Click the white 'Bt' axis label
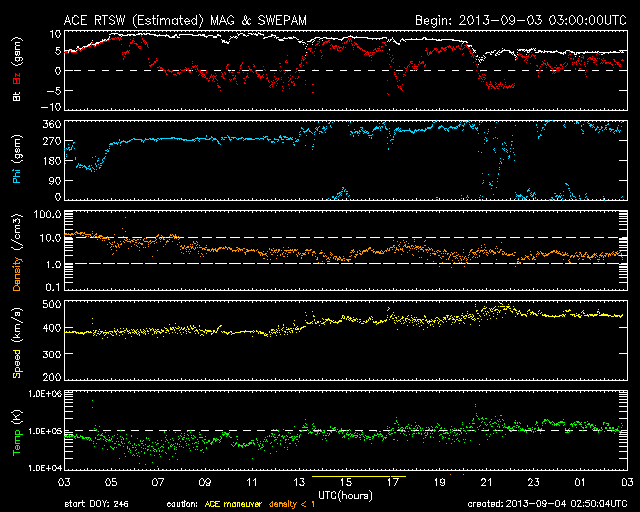The height and width of the screenshot is (512, 640). [x=17, y=96]
